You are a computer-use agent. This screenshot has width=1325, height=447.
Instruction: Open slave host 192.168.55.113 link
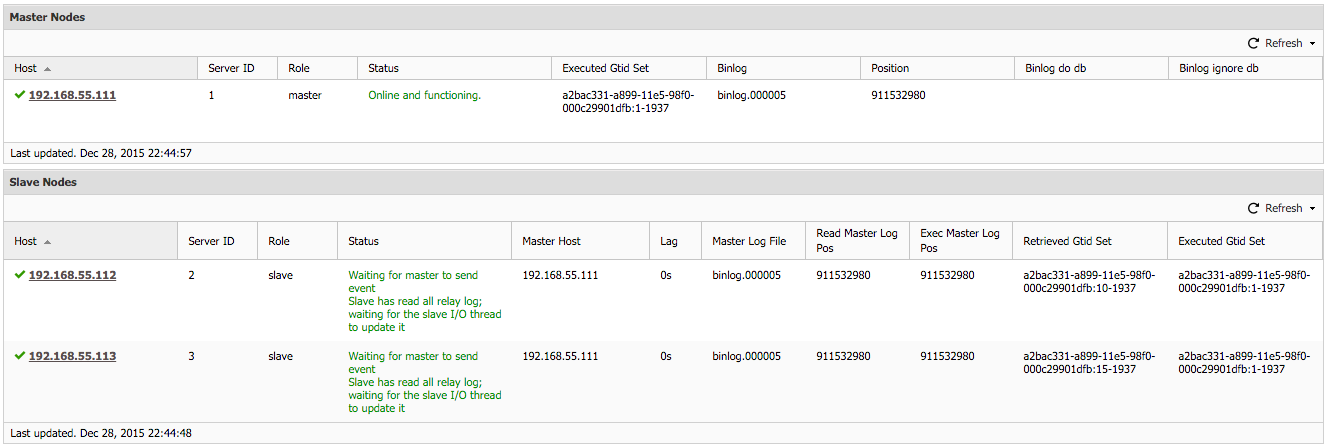pyautogui.click(x=72, y=356)
